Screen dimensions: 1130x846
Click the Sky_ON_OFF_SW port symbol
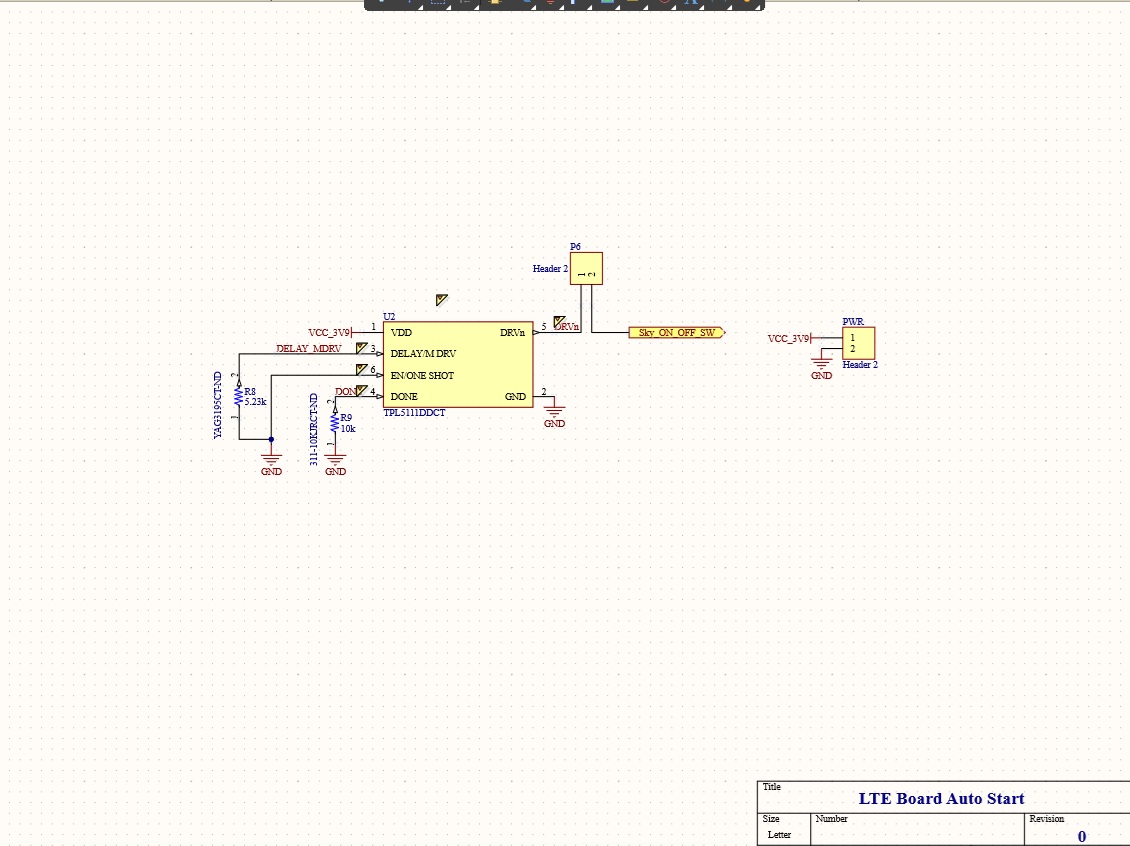(x=676, y=332)
